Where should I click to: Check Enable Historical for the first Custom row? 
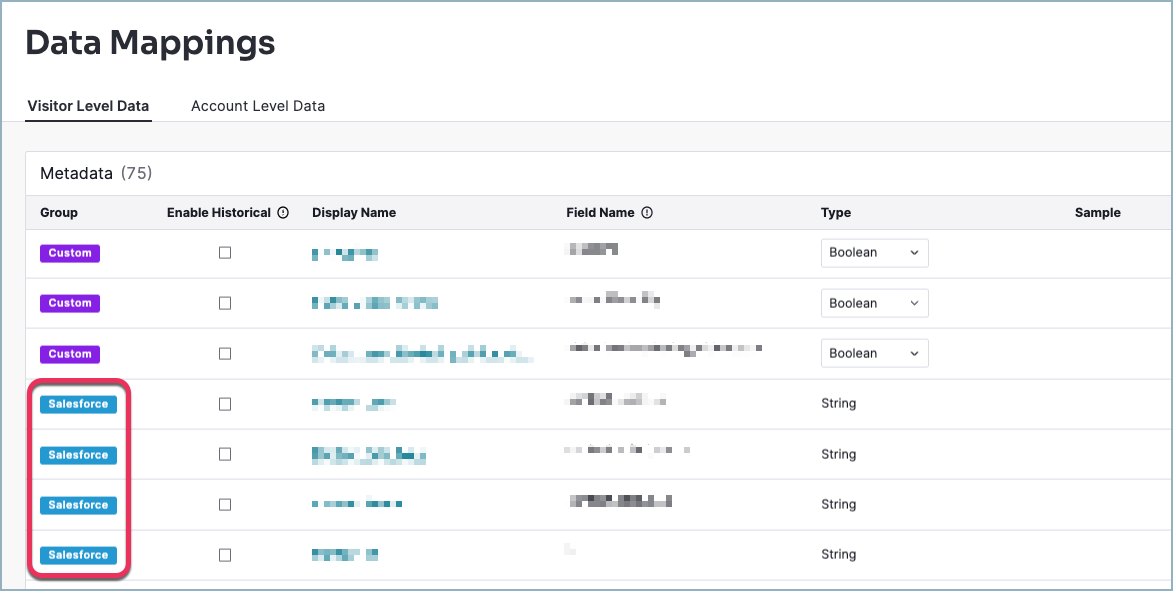point(225,252)
